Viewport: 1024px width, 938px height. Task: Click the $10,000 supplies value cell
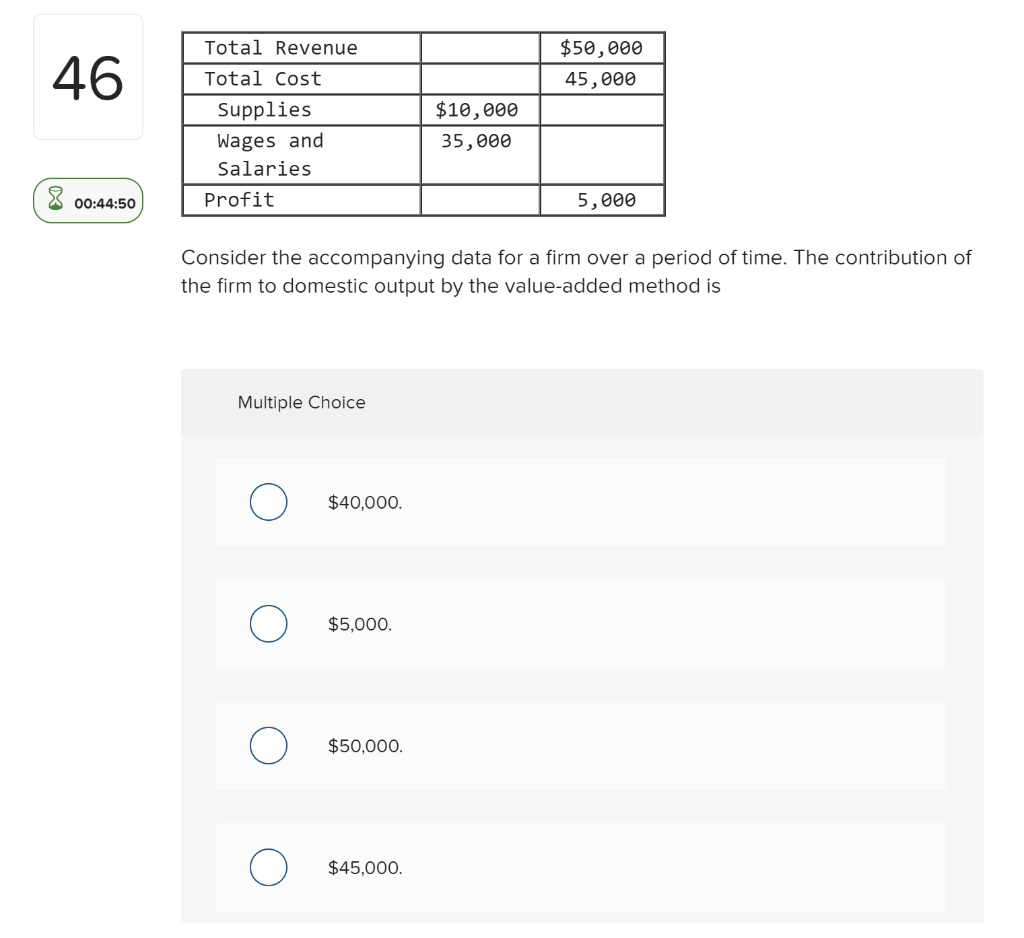coord(477,109)
